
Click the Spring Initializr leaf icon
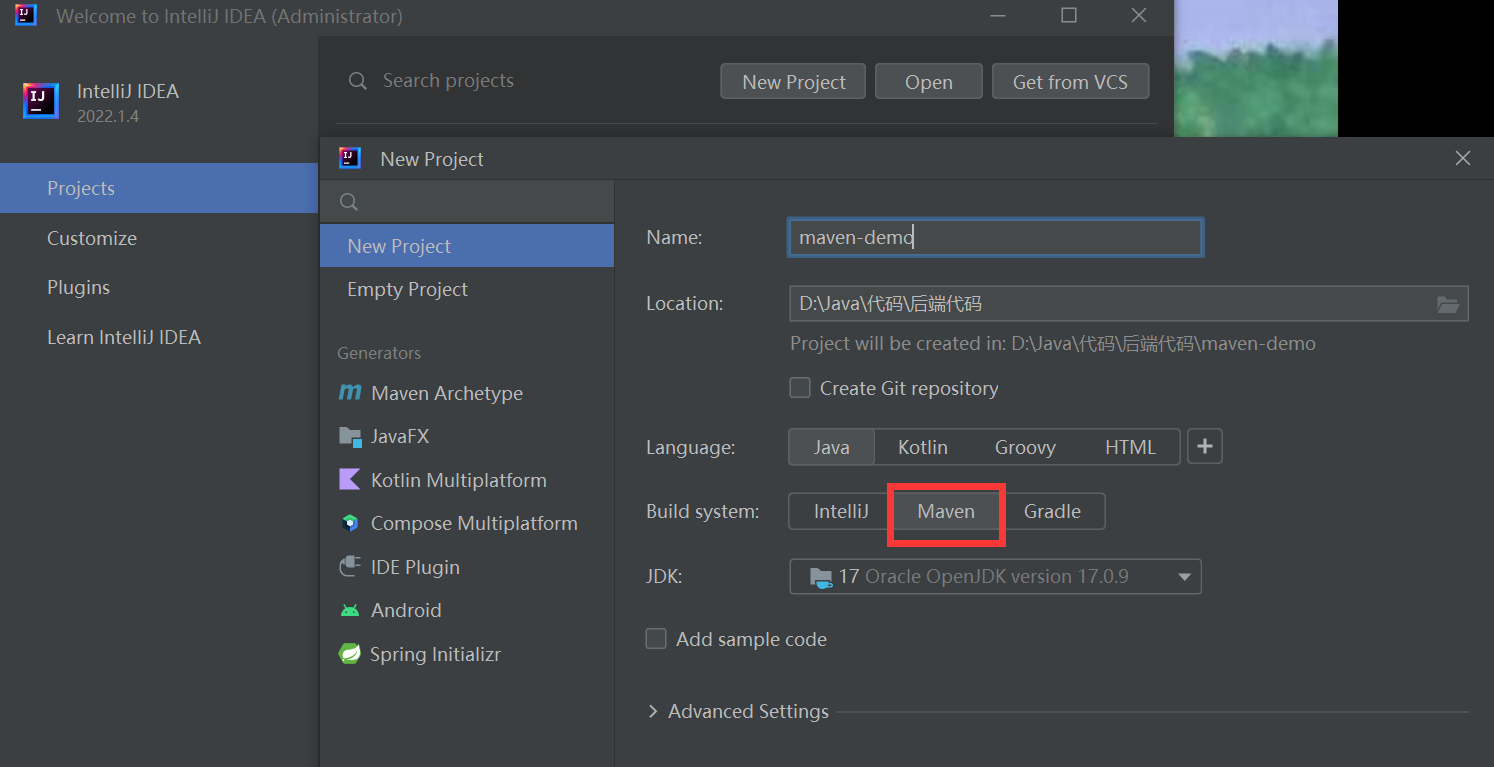(x=350, y=654)
